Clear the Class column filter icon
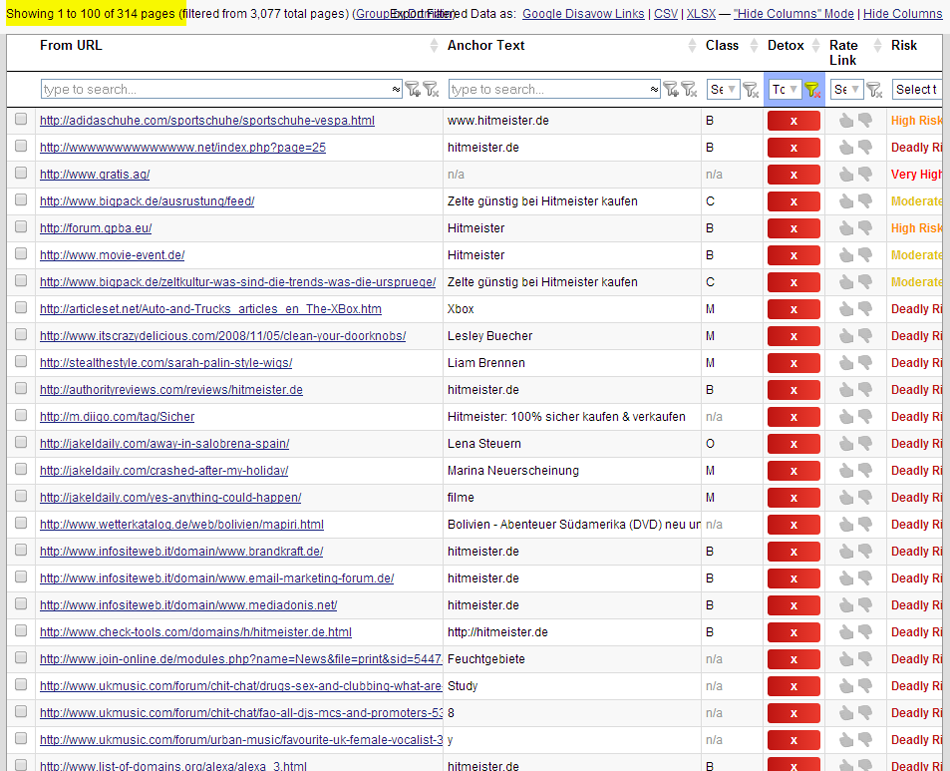 click(751, 90)
